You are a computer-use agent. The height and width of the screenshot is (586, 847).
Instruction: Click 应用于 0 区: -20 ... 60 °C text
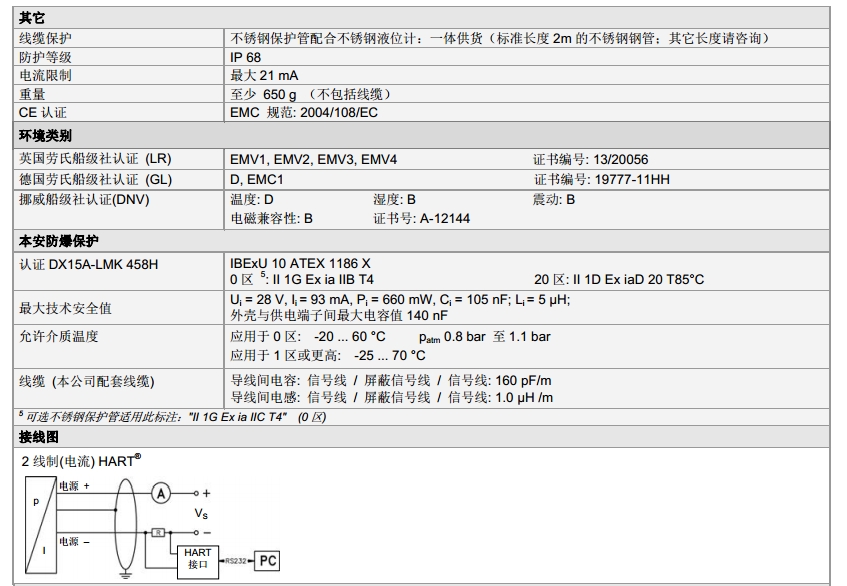(x=308, y=336)
